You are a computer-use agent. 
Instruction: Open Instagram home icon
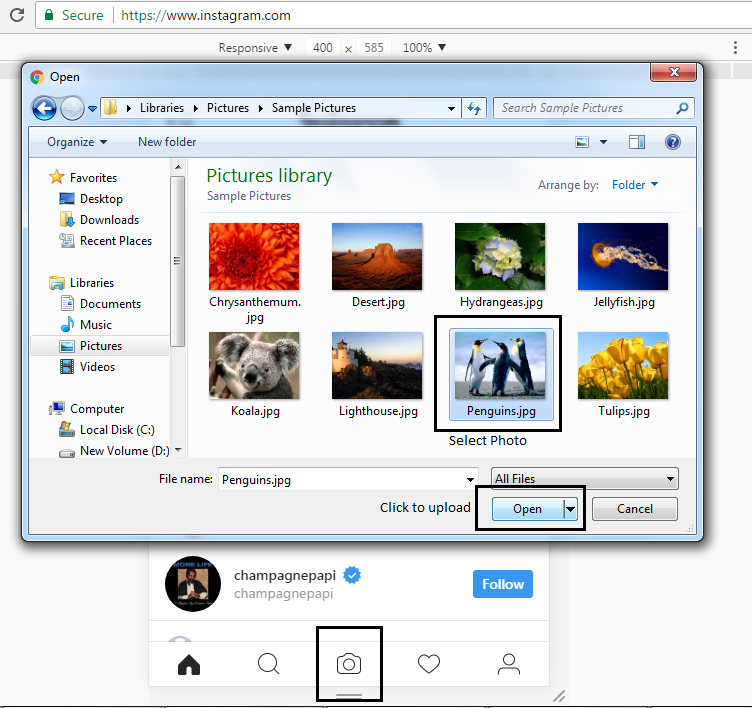coord(188,664)
